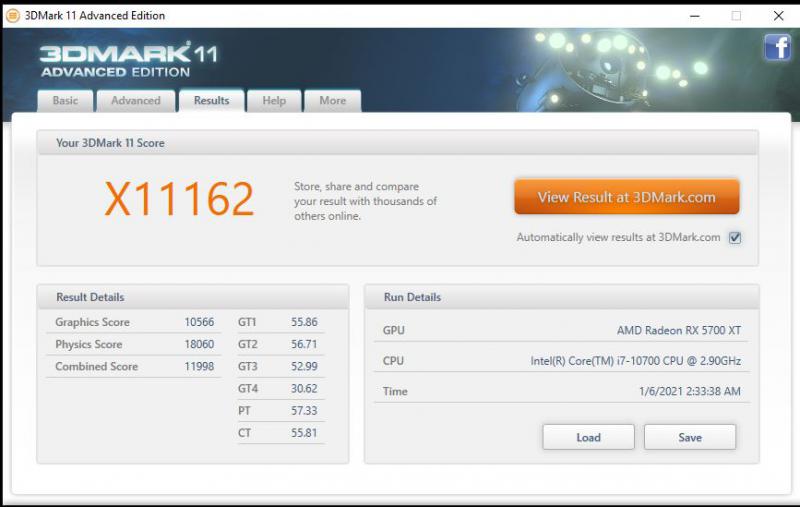This screenshot has width=800, height=507.
Task: Select the Physics Score value 18060
Action: click(x=199, y=344)
